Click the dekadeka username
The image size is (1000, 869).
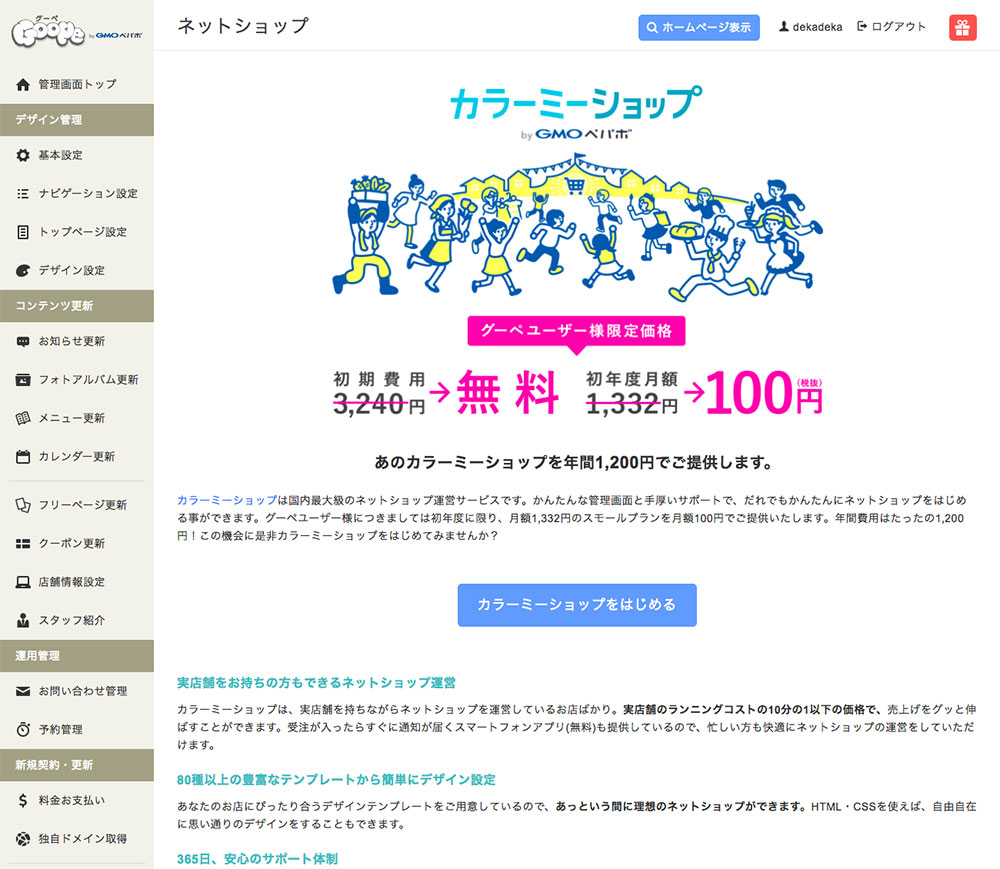point(817,27)
